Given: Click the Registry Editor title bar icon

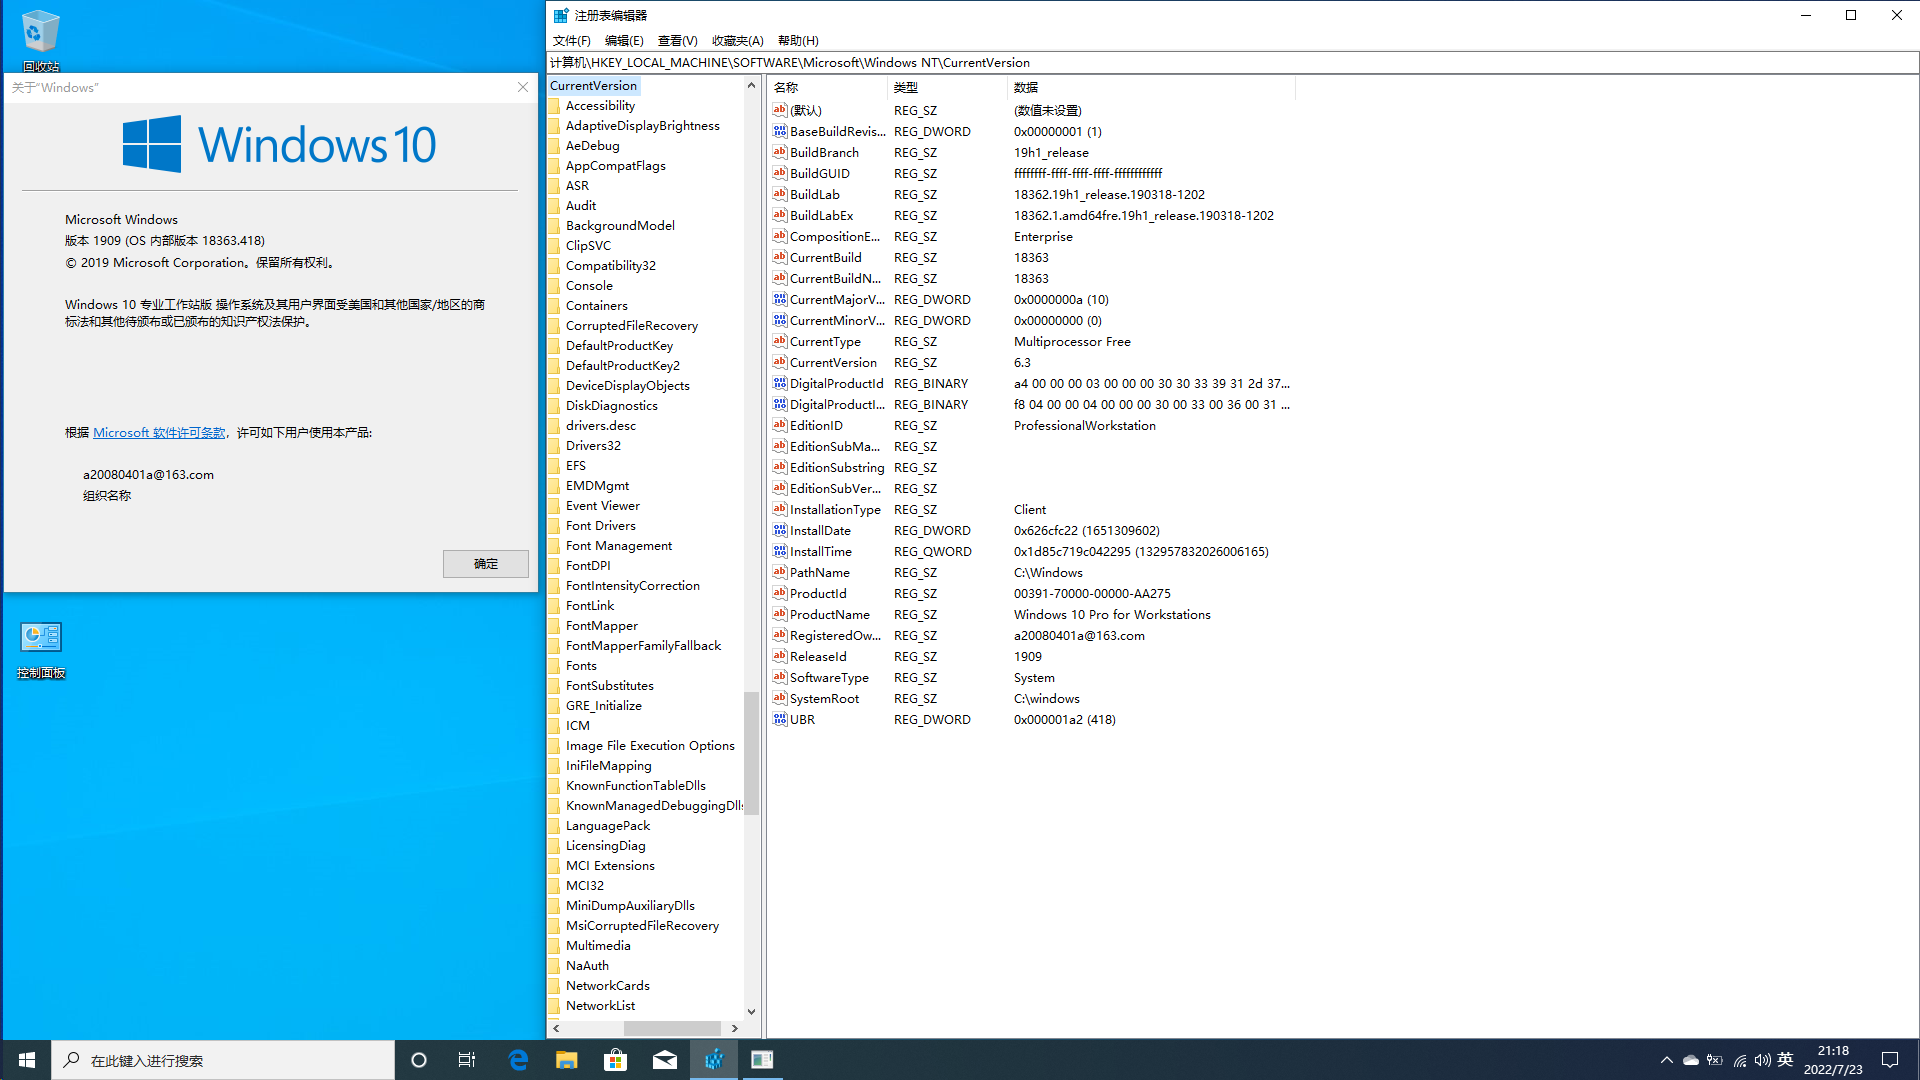Looking at the screenshot, I should [561, 15].
